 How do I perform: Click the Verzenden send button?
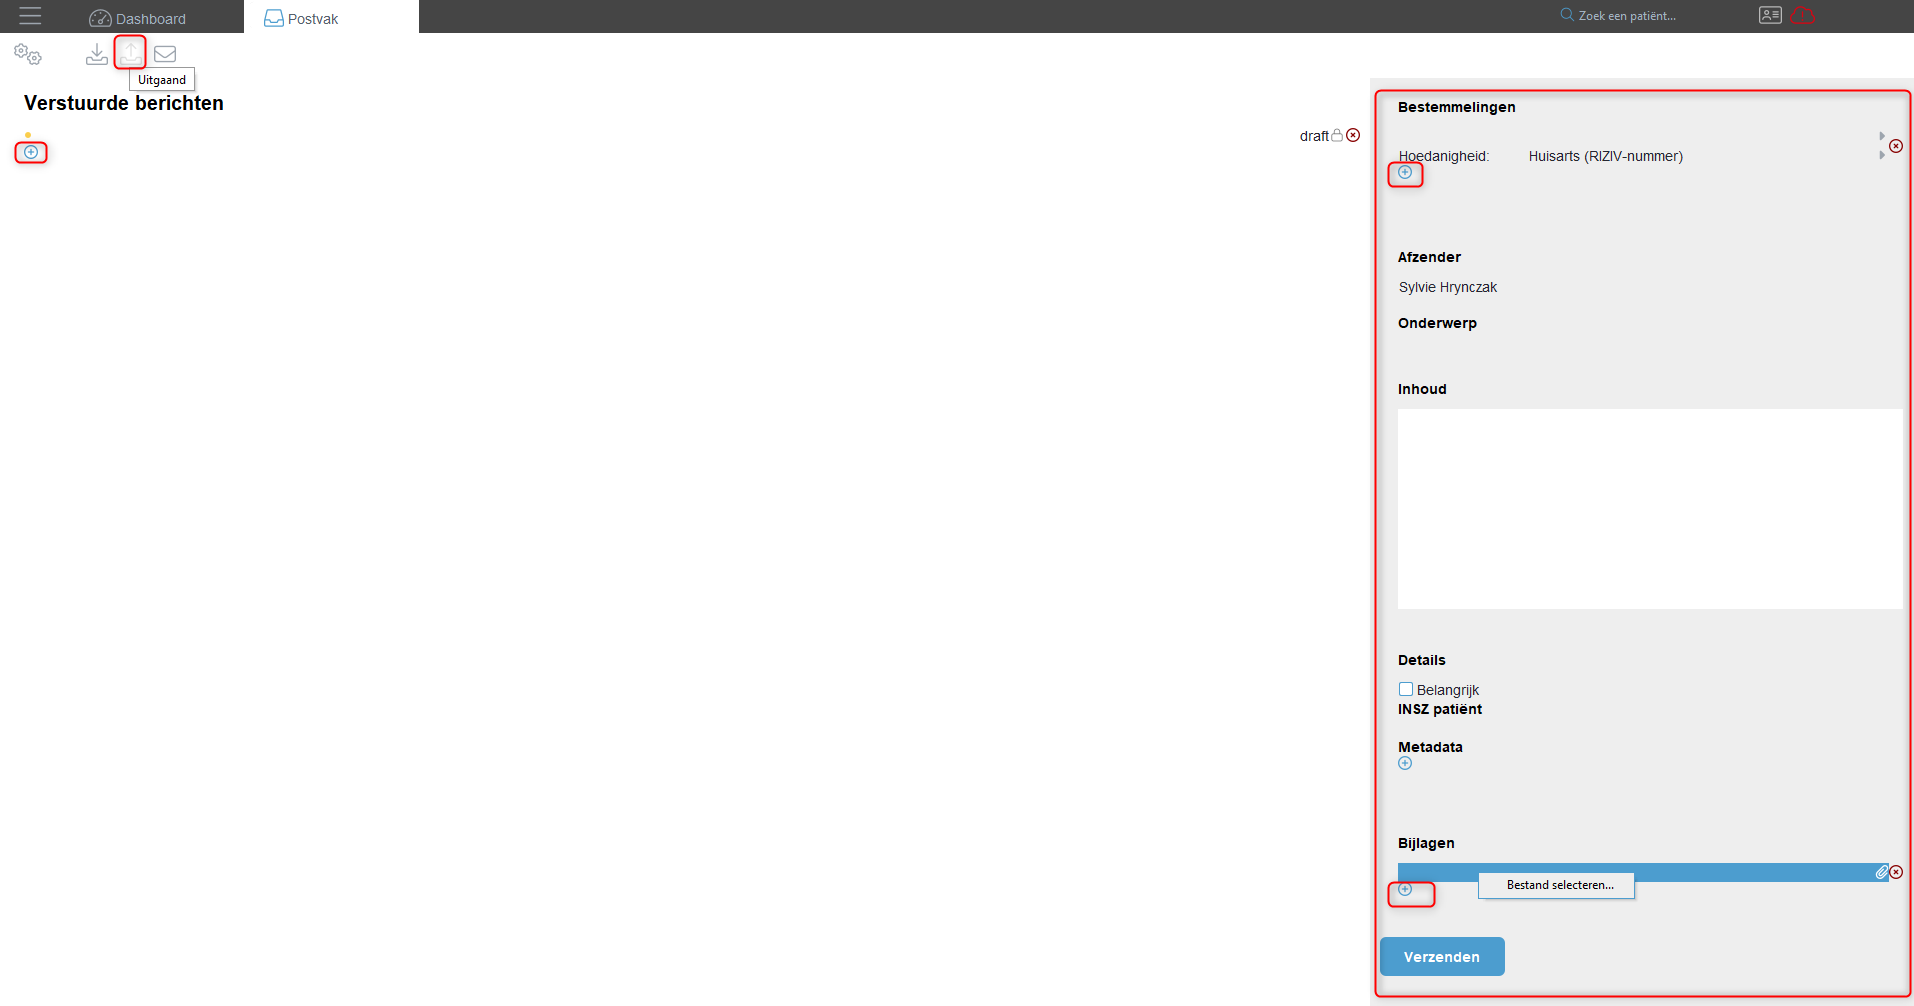[x=1442, y=956]
